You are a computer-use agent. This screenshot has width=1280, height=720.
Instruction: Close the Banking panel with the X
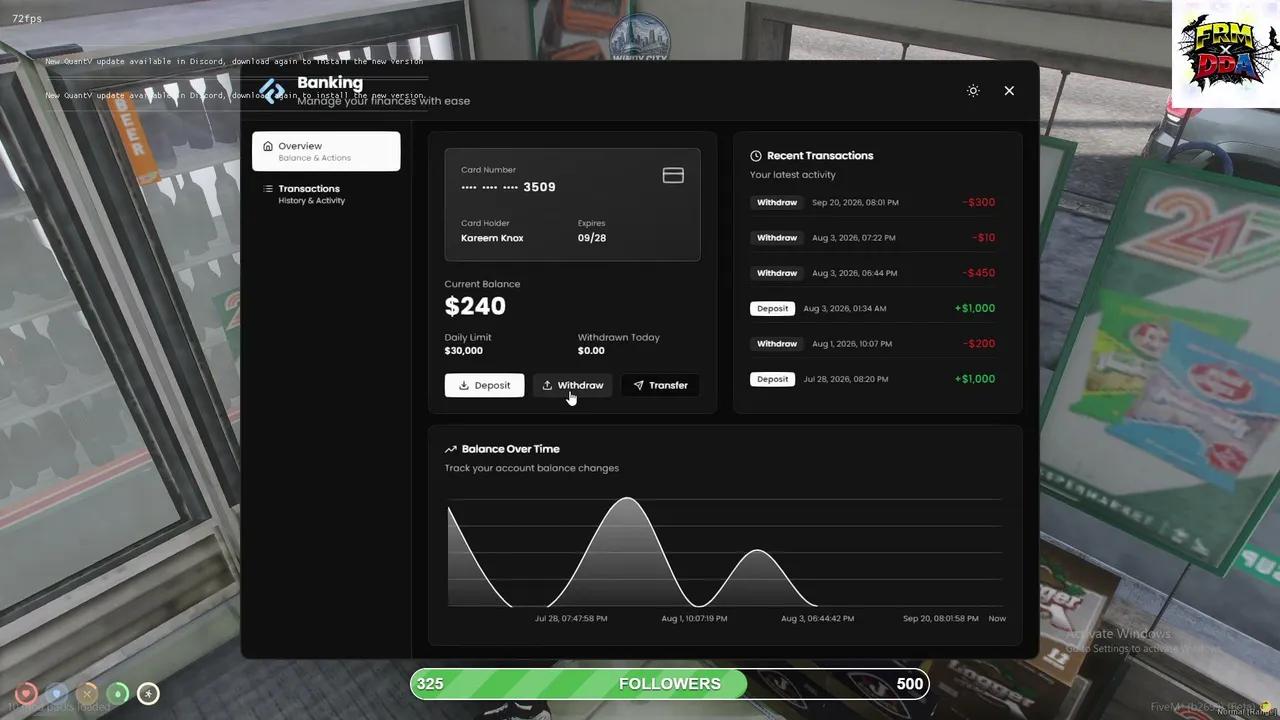coord(1009,91)
